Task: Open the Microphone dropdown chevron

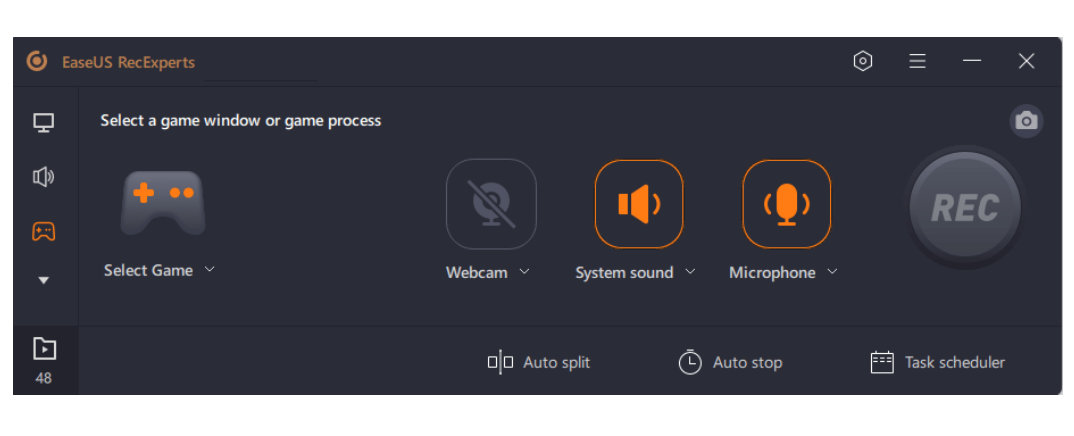Action: (832, 271)
